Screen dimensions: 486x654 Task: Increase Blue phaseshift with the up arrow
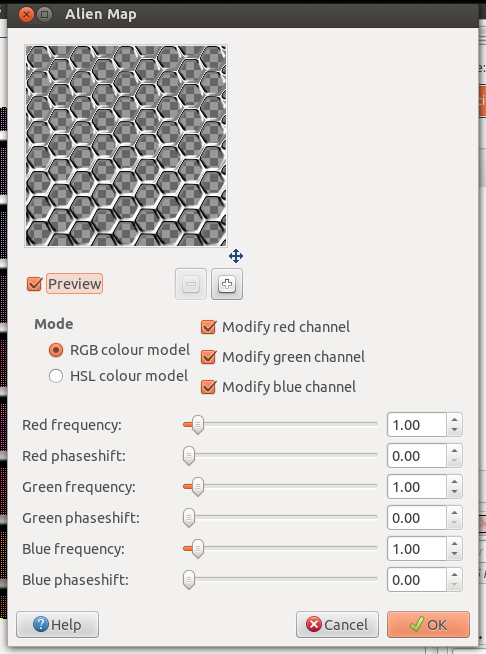tap(455, 574)
